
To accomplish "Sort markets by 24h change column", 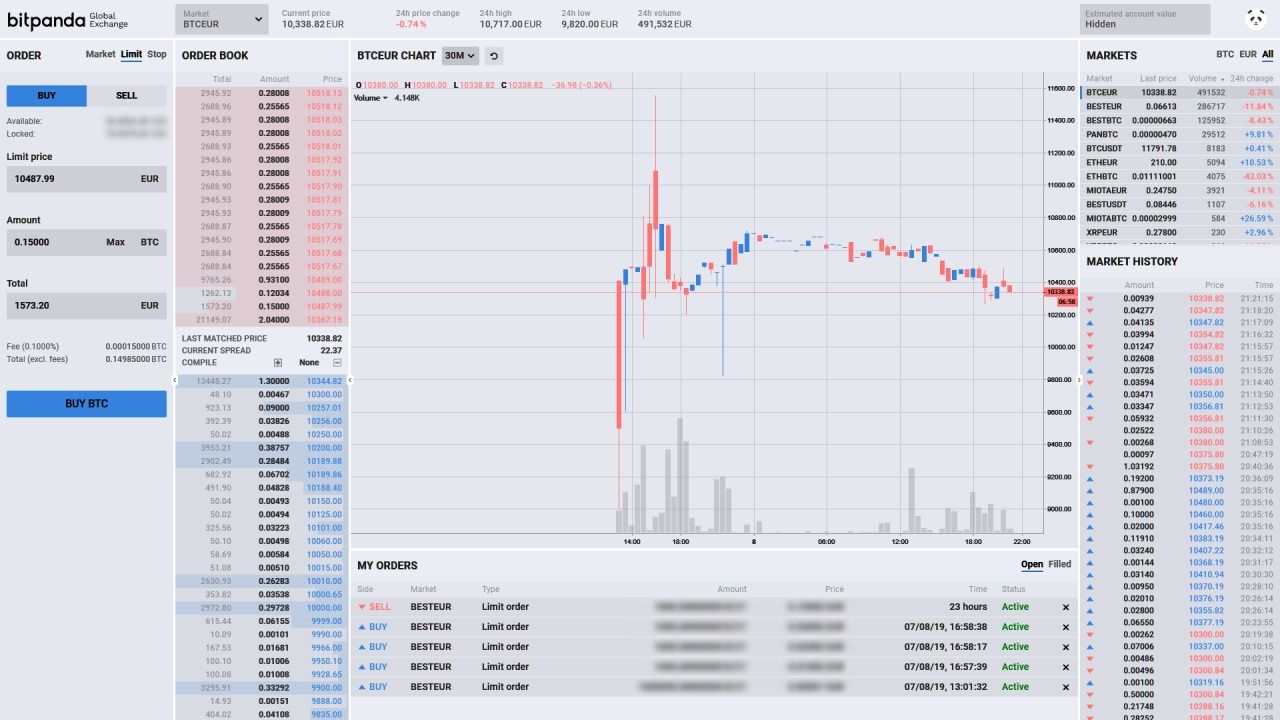I will coord(1251,79).
